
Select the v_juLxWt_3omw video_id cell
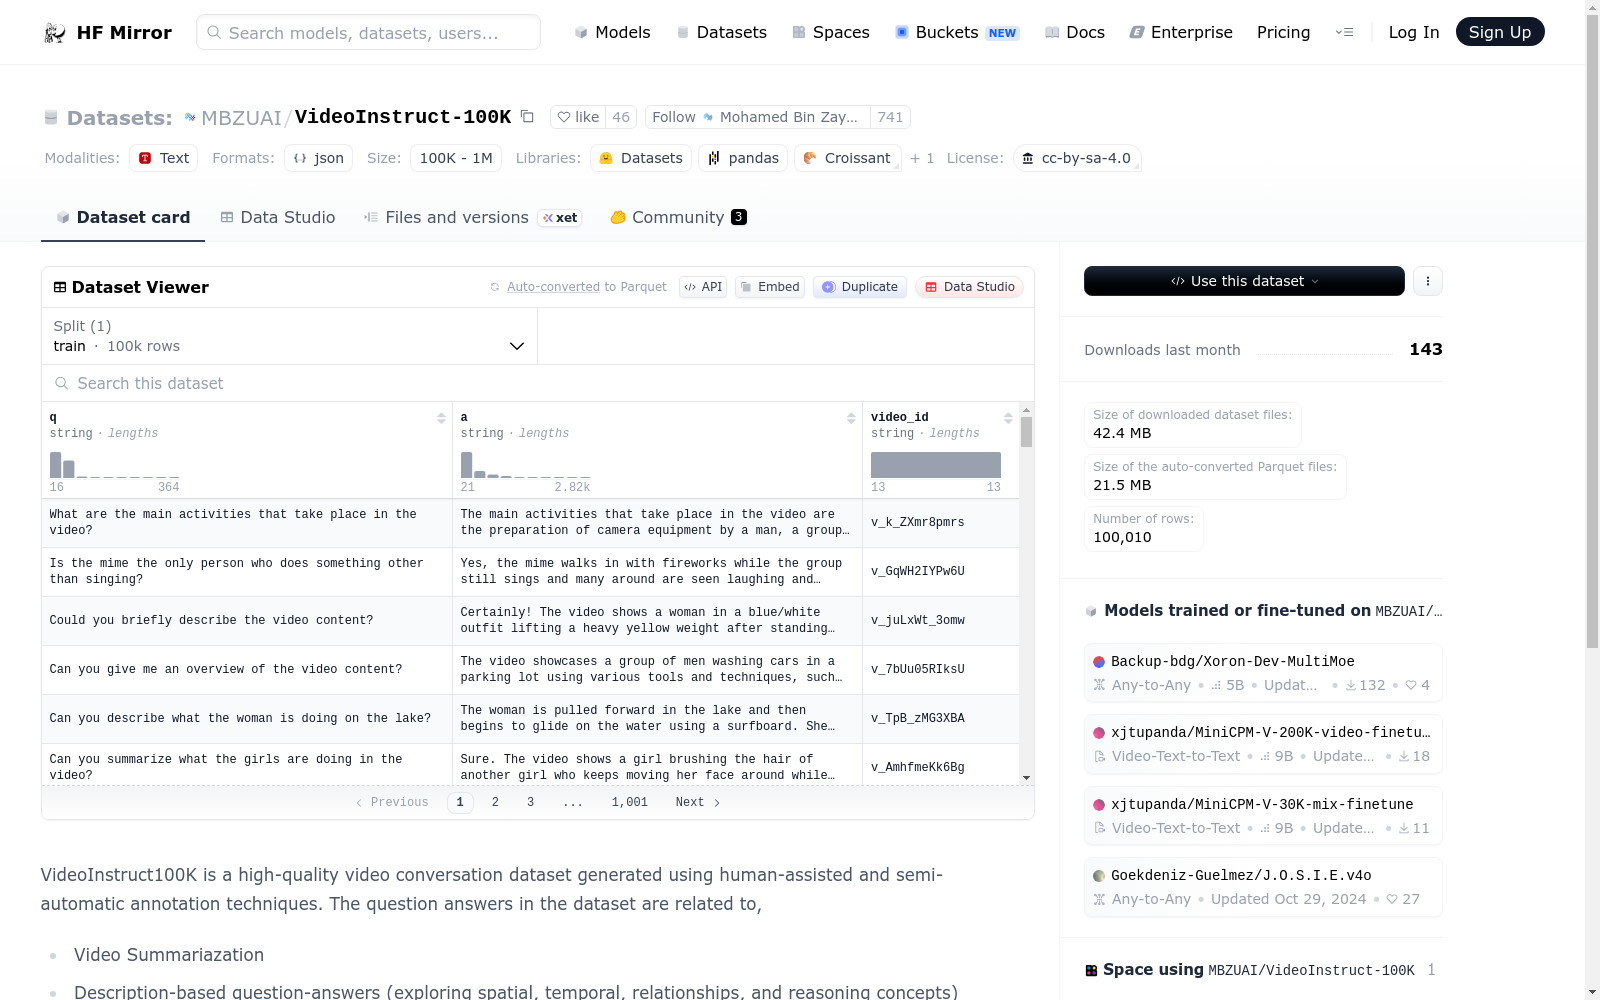(x=940, y=620)
